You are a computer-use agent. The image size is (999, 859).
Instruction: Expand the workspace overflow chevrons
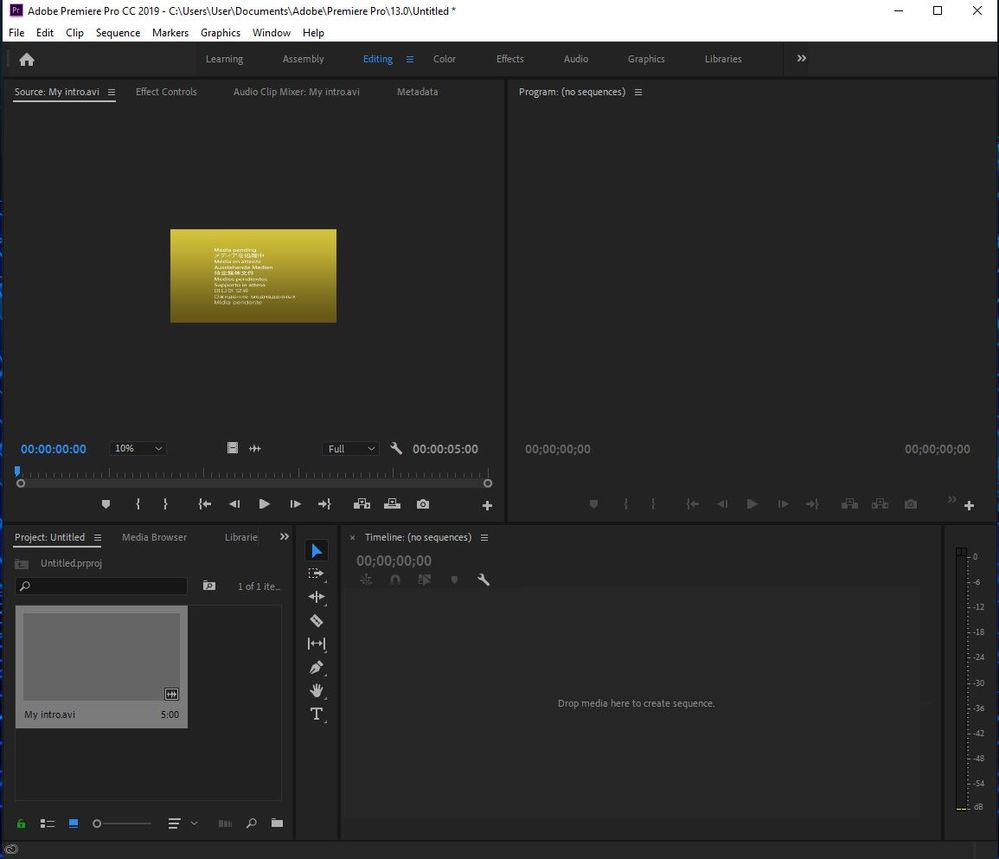click(801, 59)
